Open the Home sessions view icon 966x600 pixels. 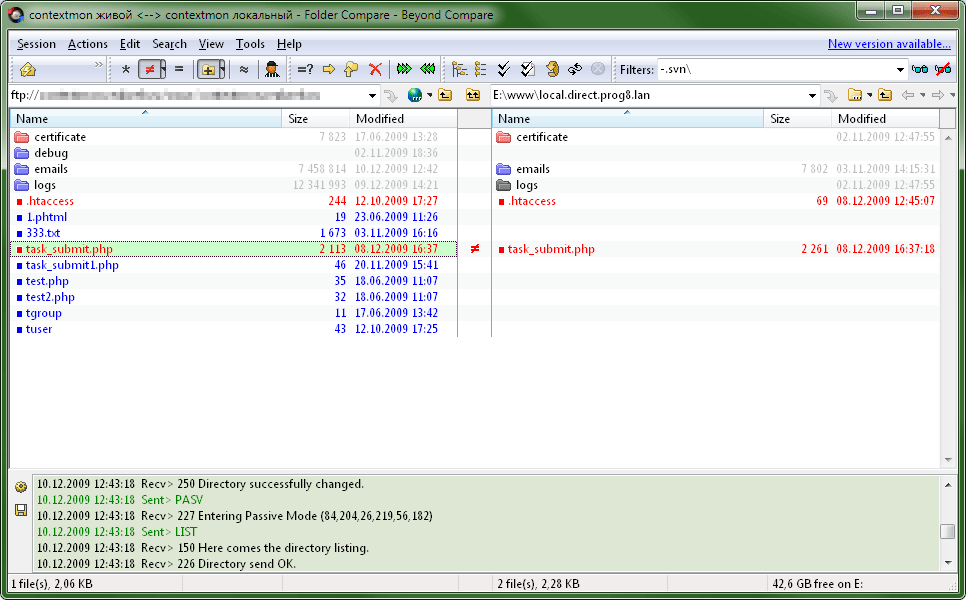pyautogui.click(x=28, y=70)
